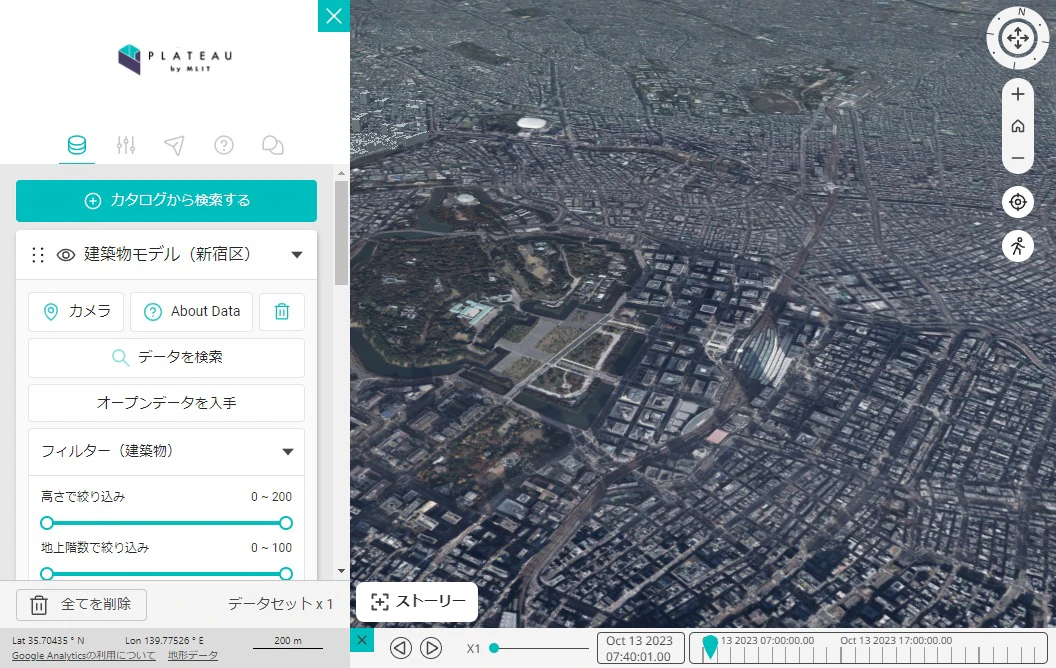Click オープンデータを入手 button

[166, 403]
